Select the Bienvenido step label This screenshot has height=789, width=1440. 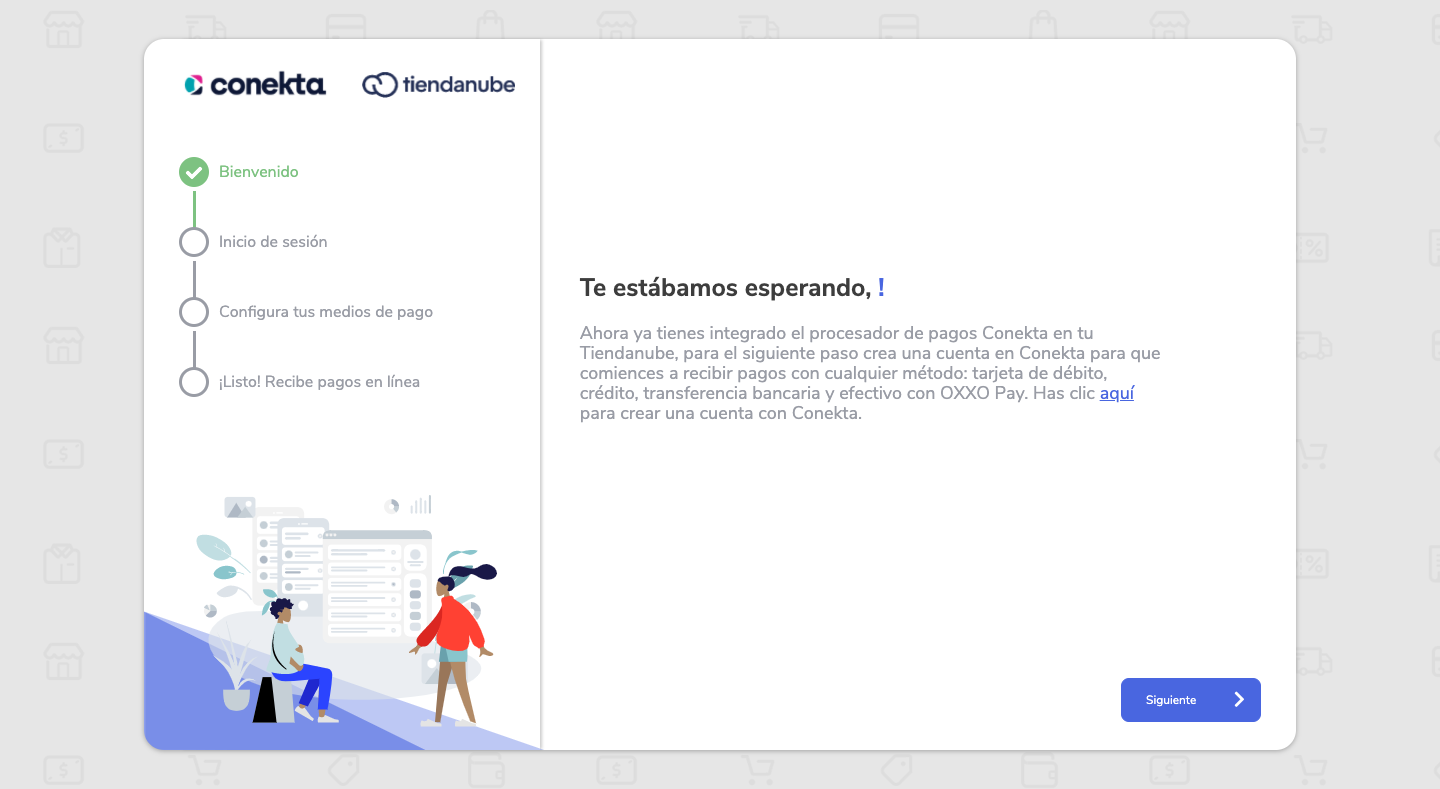point(259,172)
